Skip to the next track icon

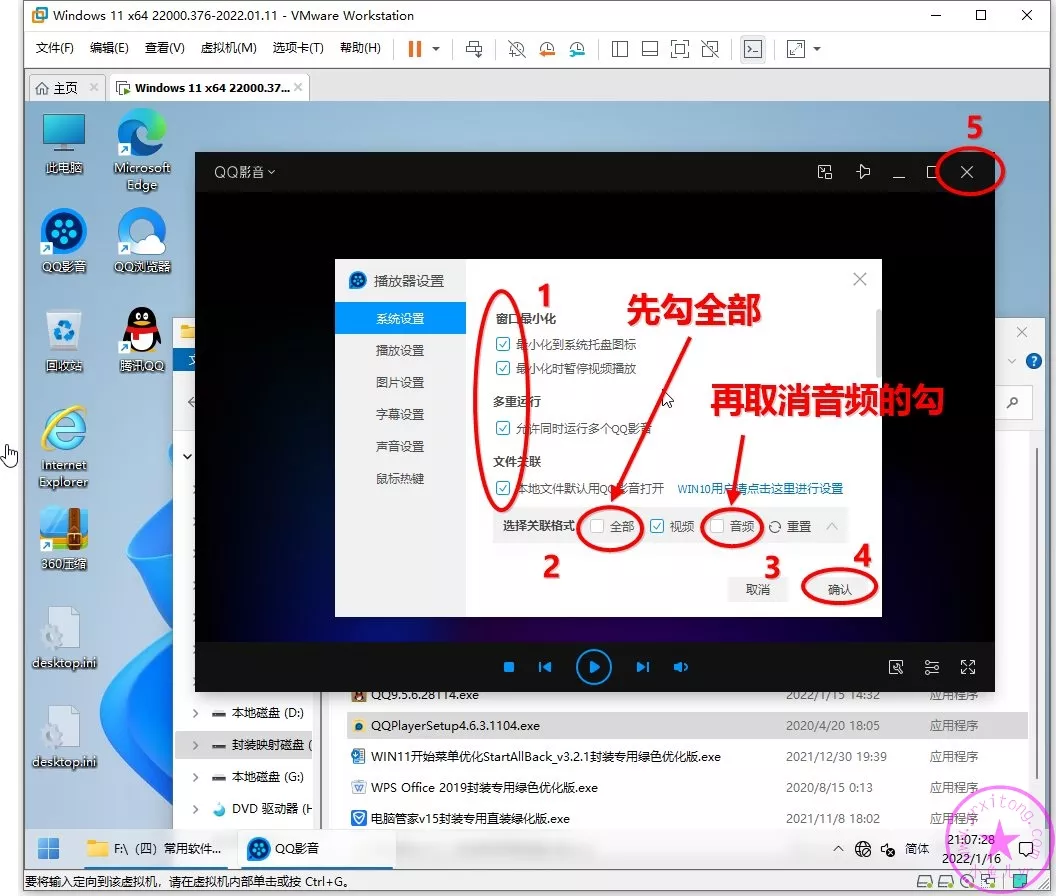click(643, 667)
